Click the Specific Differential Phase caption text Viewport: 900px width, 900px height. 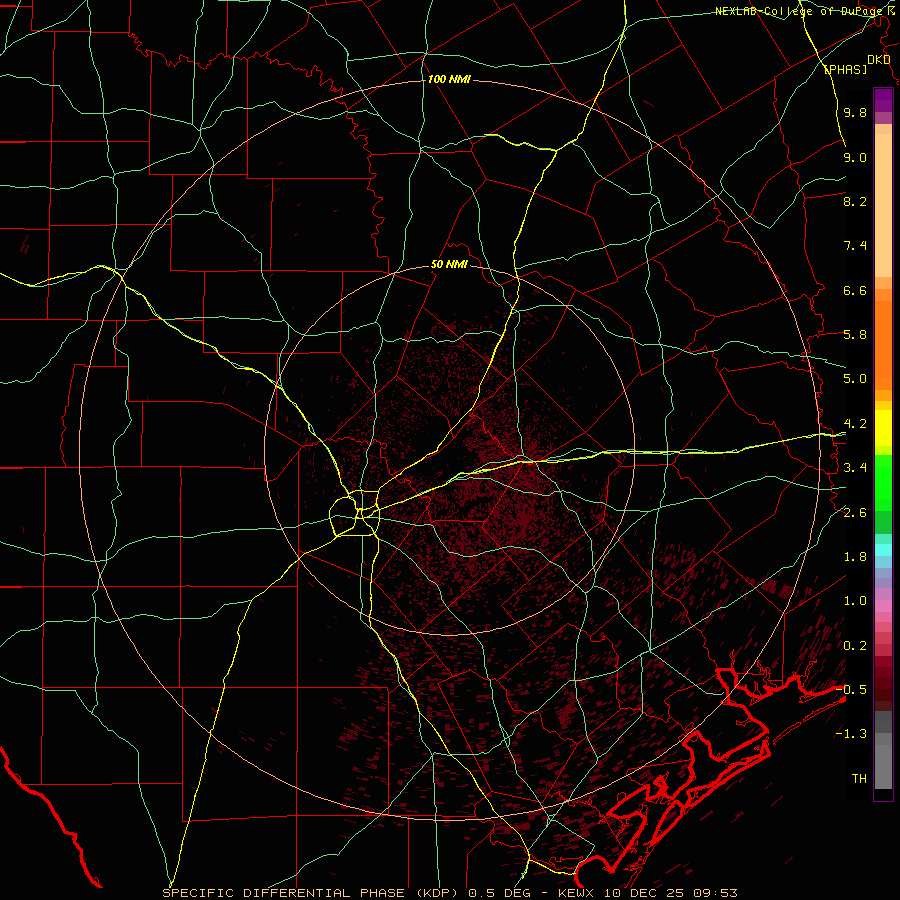pyautogui.click(x=449, y=893)
